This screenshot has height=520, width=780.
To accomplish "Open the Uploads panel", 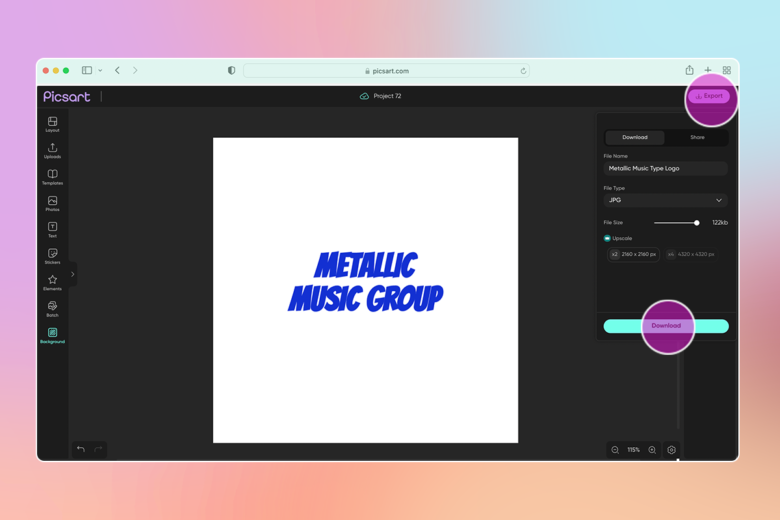I will coord(52,150).
